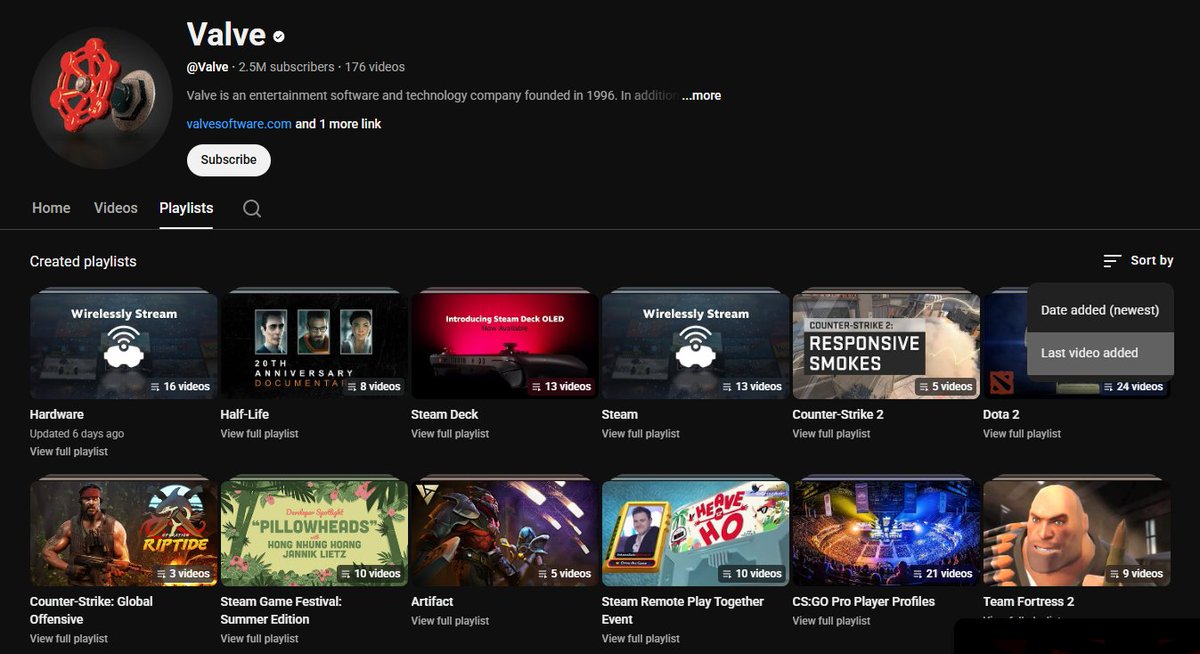This screenshot has width=1200, height=654.
Task: Open the Counter-Strike 2 playlist thumbnail
Action: (x=886, y=346)
